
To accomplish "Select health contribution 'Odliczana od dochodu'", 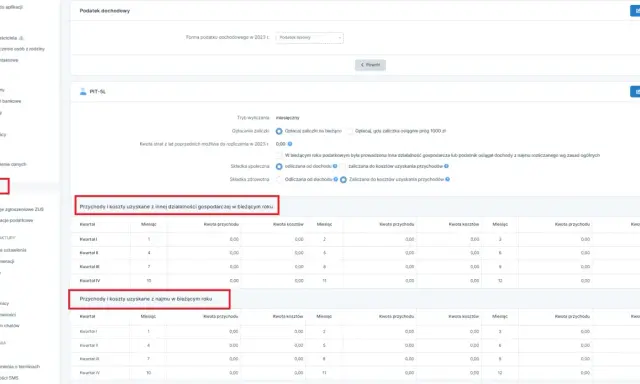I will point(279,179).
